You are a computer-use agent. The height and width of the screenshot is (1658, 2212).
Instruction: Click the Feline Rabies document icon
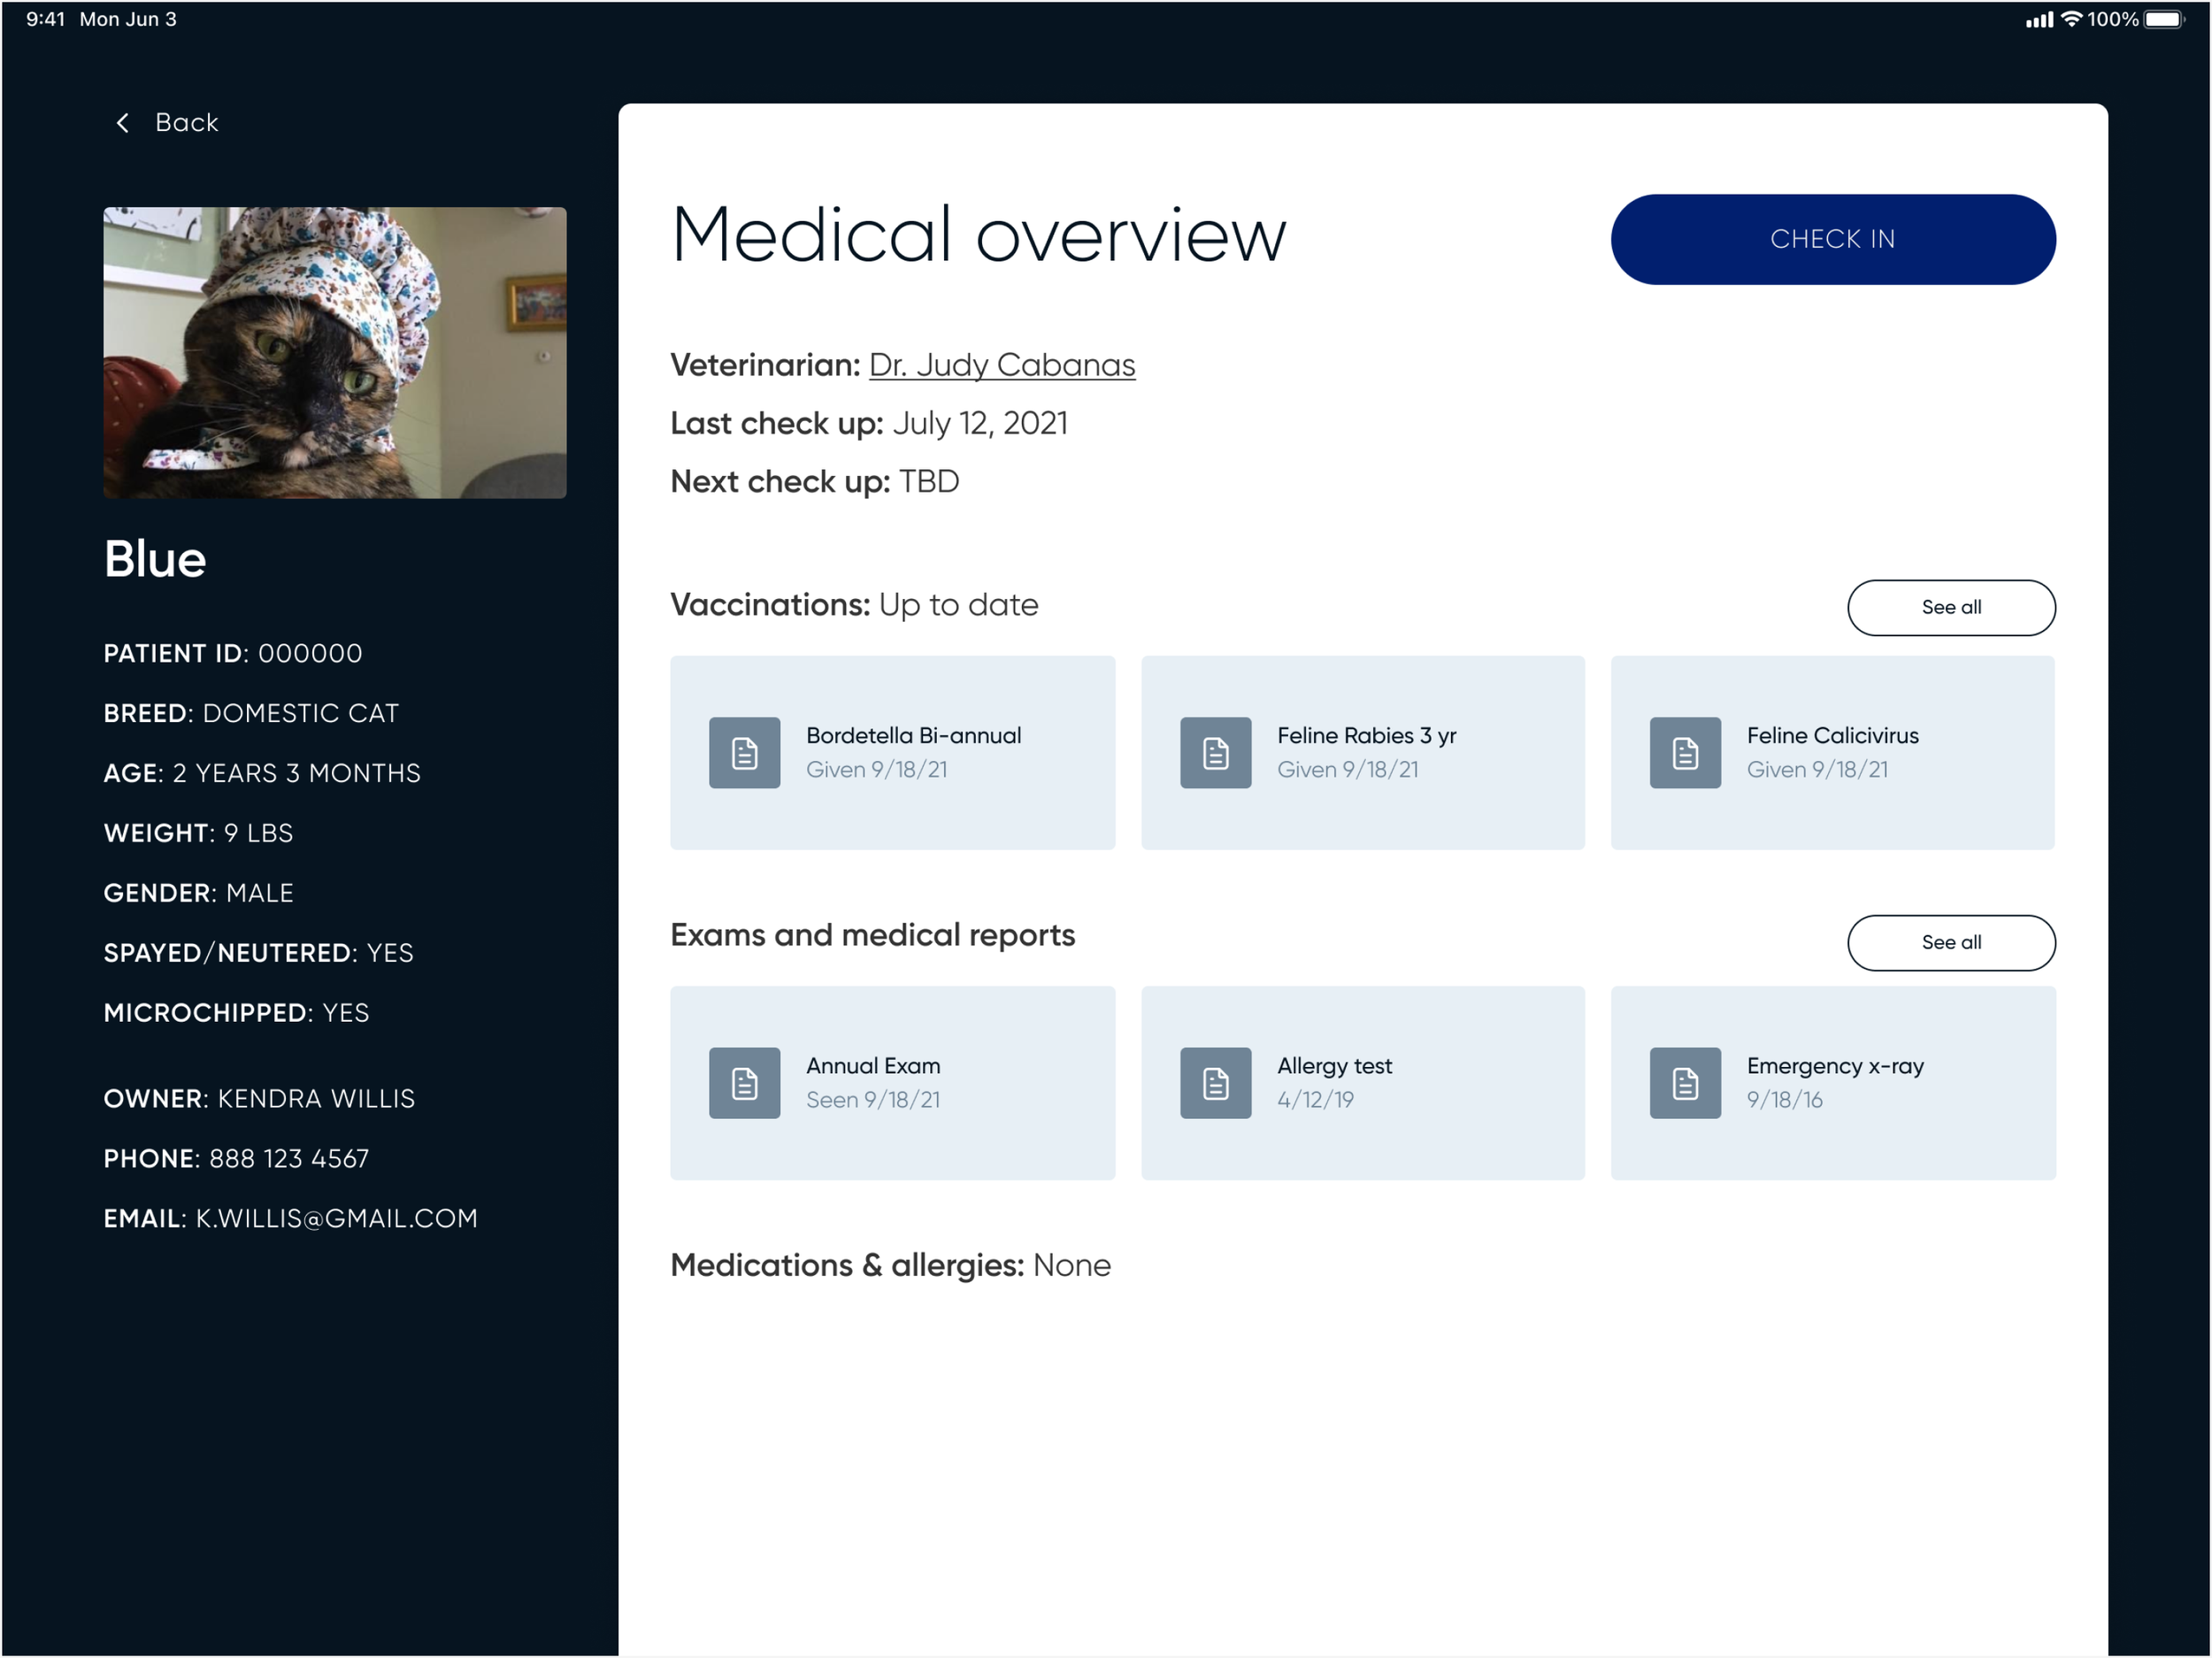[1215, 753]
